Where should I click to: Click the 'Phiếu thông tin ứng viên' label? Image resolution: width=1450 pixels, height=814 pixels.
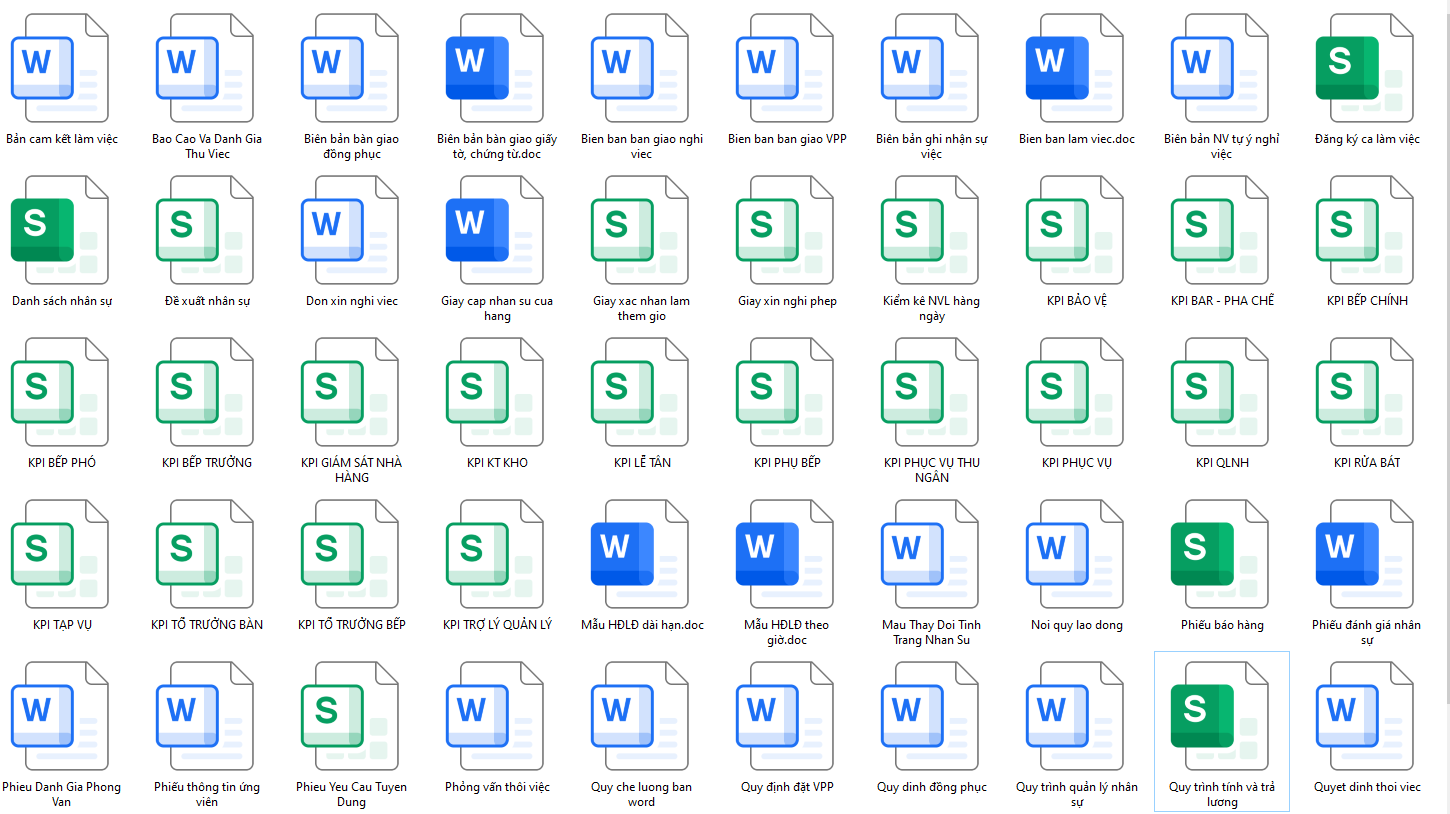coord(207,795)
